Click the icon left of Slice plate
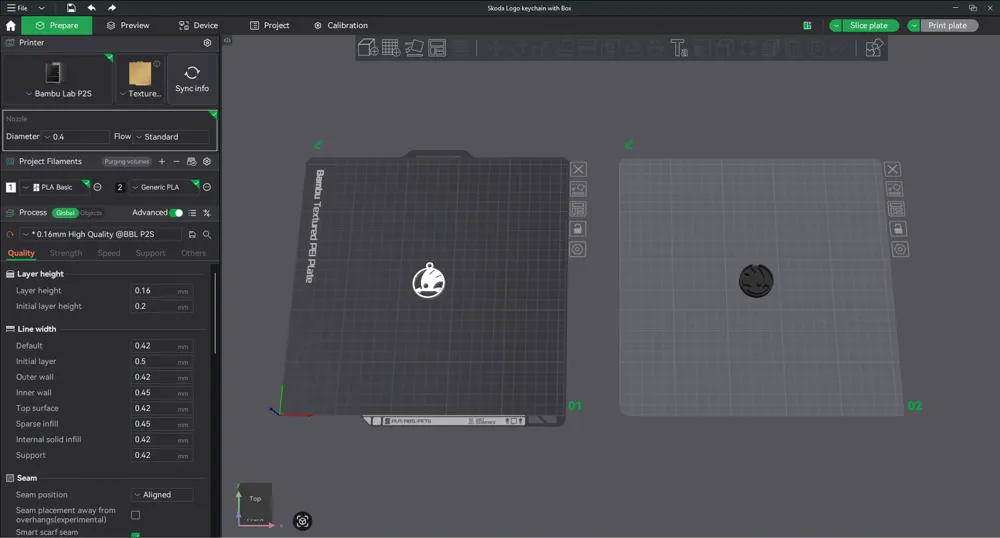1000x538 pixels. [x=807, y=25]
